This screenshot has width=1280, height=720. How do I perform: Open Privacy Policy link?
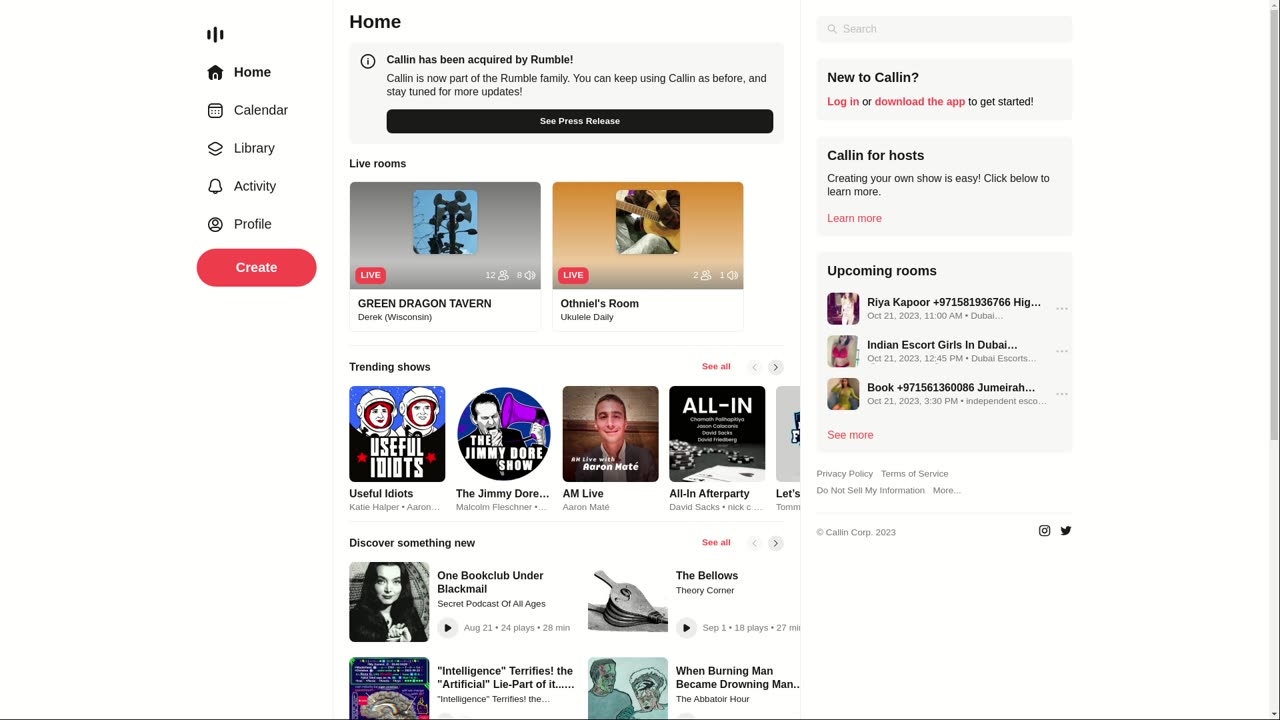point(845,474)
